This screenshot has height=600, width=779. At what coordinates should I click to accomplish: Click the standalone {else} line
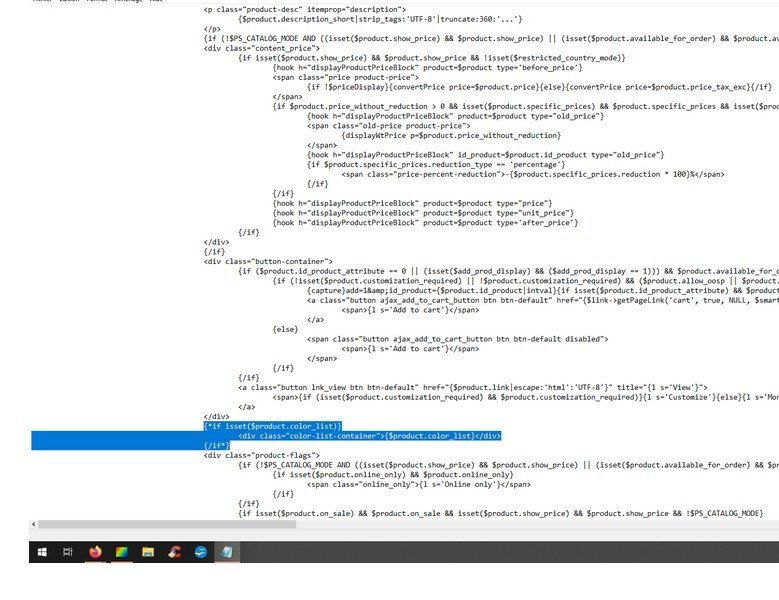pyautogui.click(x=285, y=329)
